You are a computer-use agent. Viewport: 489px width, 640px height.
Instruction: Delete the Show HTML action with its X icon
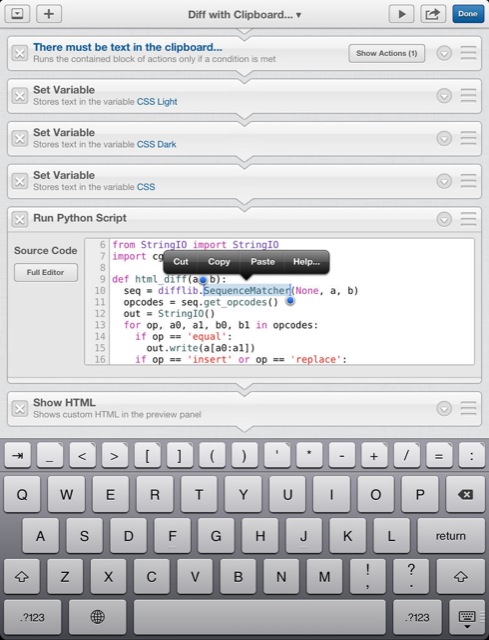click(20, 408)
